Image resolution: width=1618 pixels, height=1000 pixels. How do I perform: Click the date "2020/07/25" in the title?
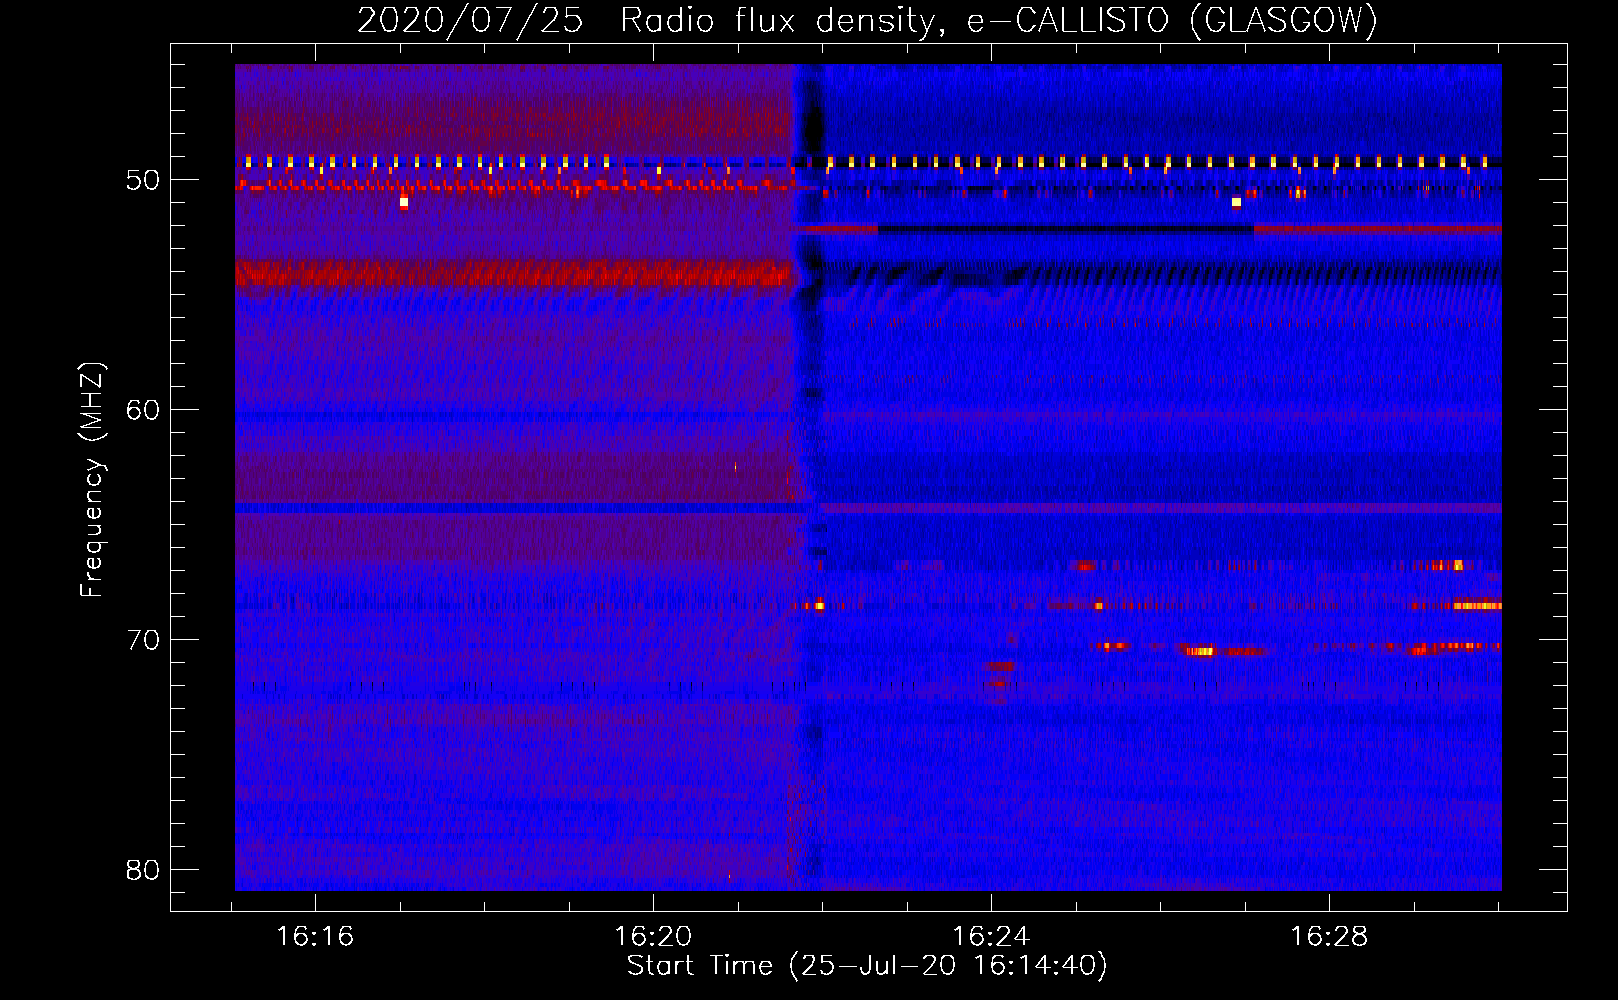tap(470, 20)
